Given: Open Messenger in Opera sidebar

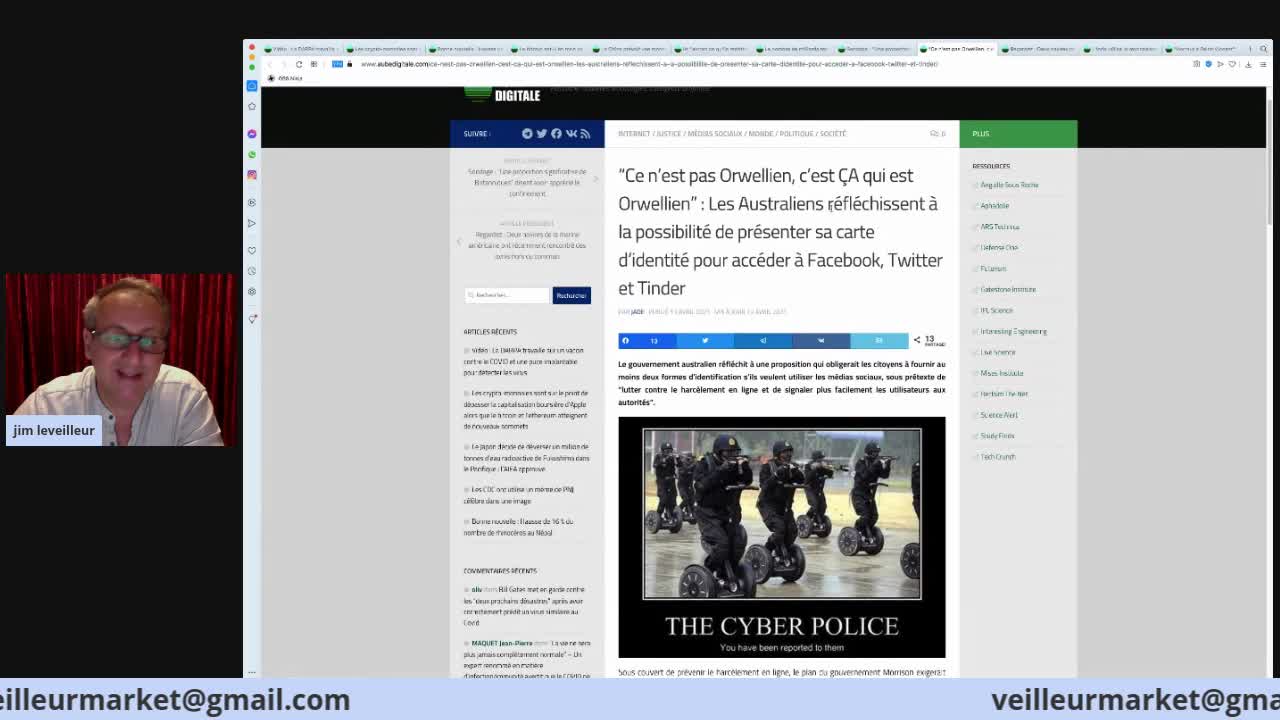Looking at the screenshot, I should (252, 133).
